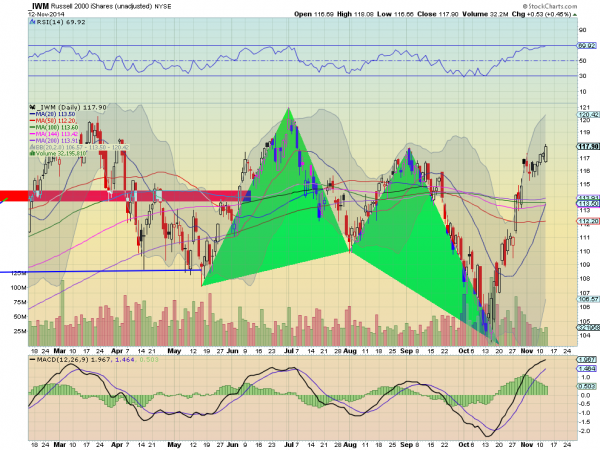
Task: Click the green up-arrow beside the Chg value
Action: tap(575, 15)
